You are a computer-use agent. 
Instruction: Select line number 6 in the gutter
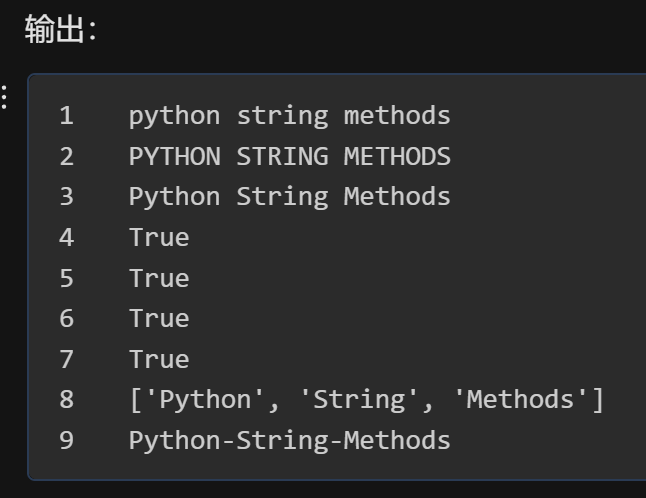point(66,319)
